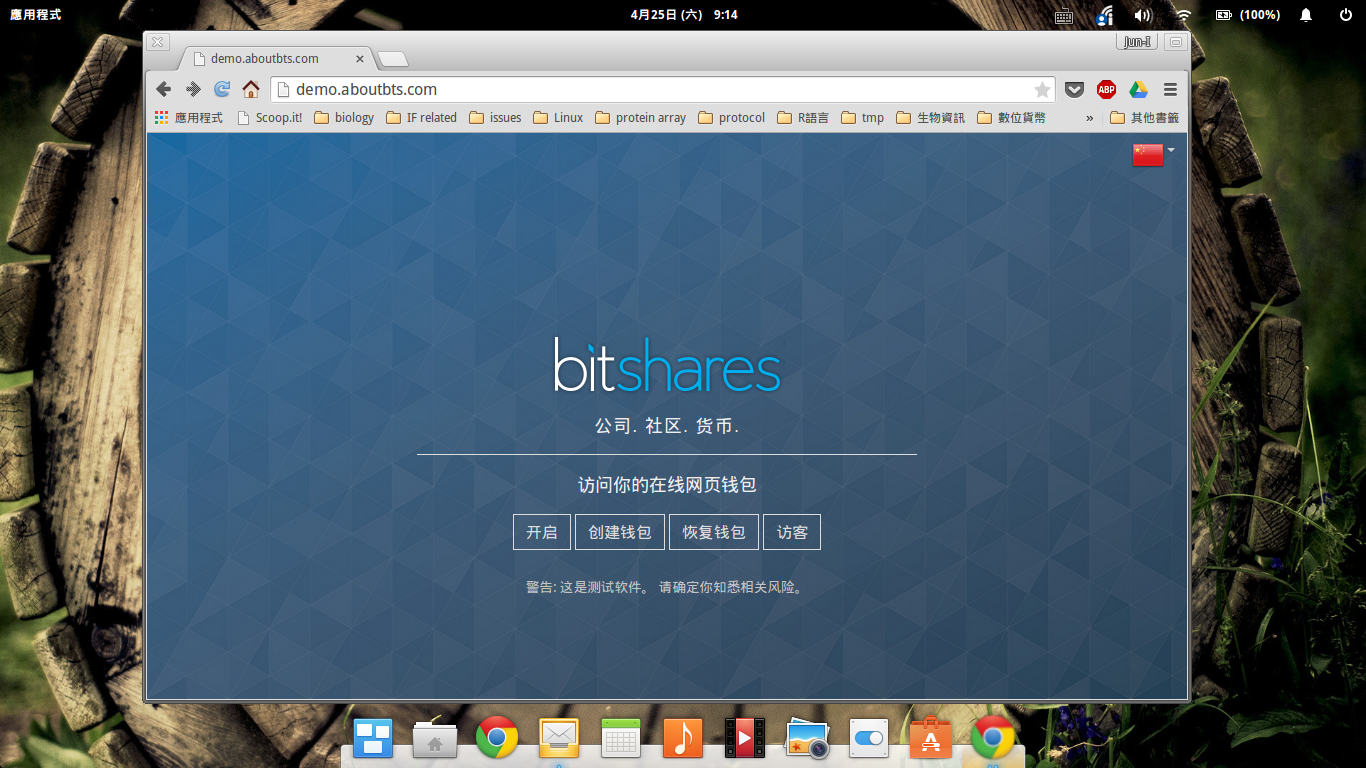Open the Mail dock icon

pyautogui.click(x=559, y=738)
